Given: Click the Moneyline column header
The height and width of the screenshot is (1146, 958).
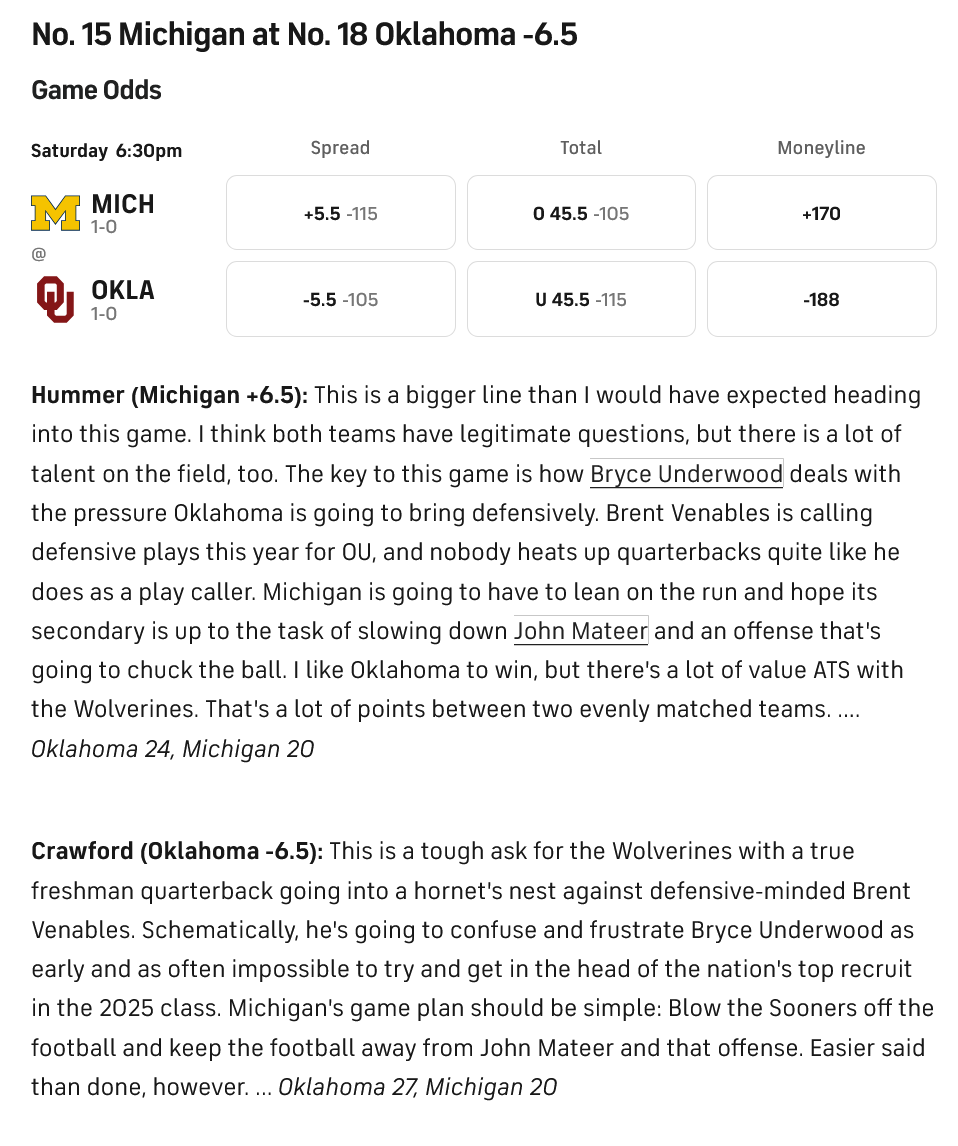Looking at the screenshot, I should (x=821, y=148).
